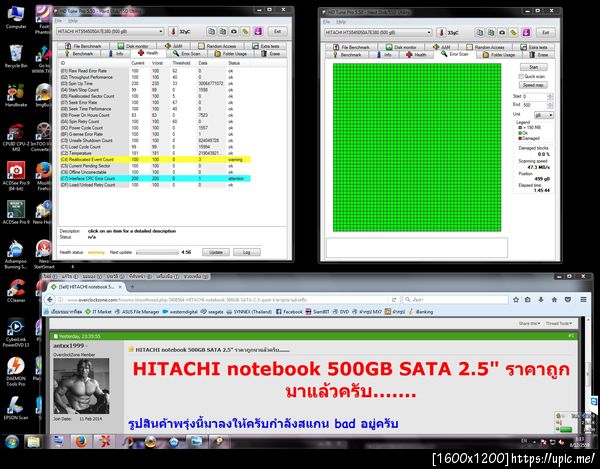
Task: Click Start button in Error Scan window
Action: click(533, 67)
